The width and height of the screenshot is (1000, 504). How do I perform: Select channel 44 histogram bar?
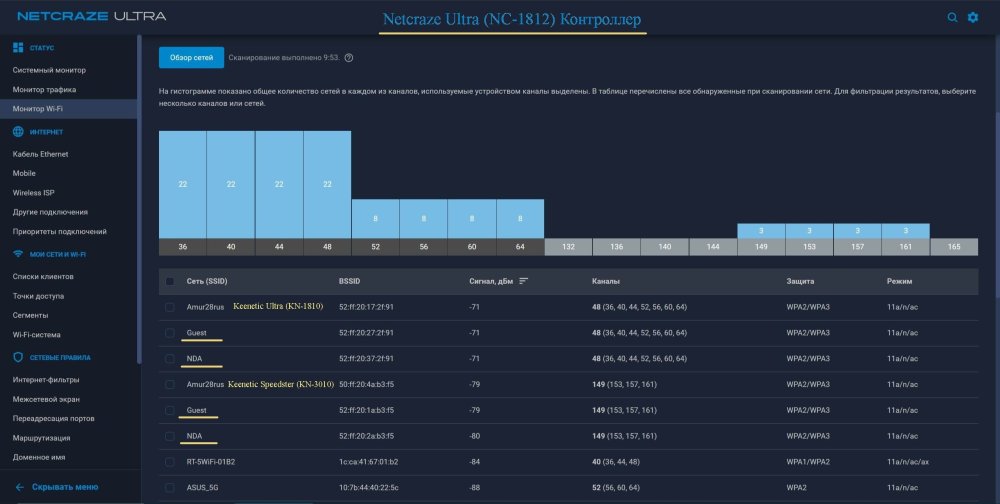279,184
